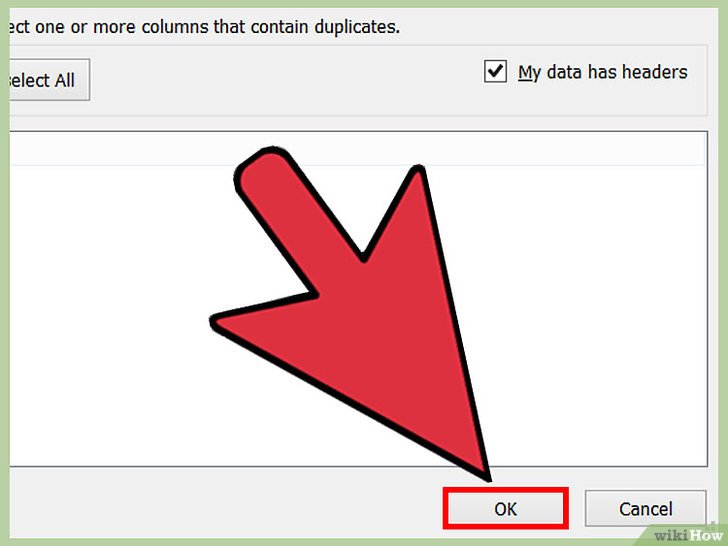Click the group box holding Select All
Screen dimensions: 728x546
pyautogui.click(x=358, y=80)
